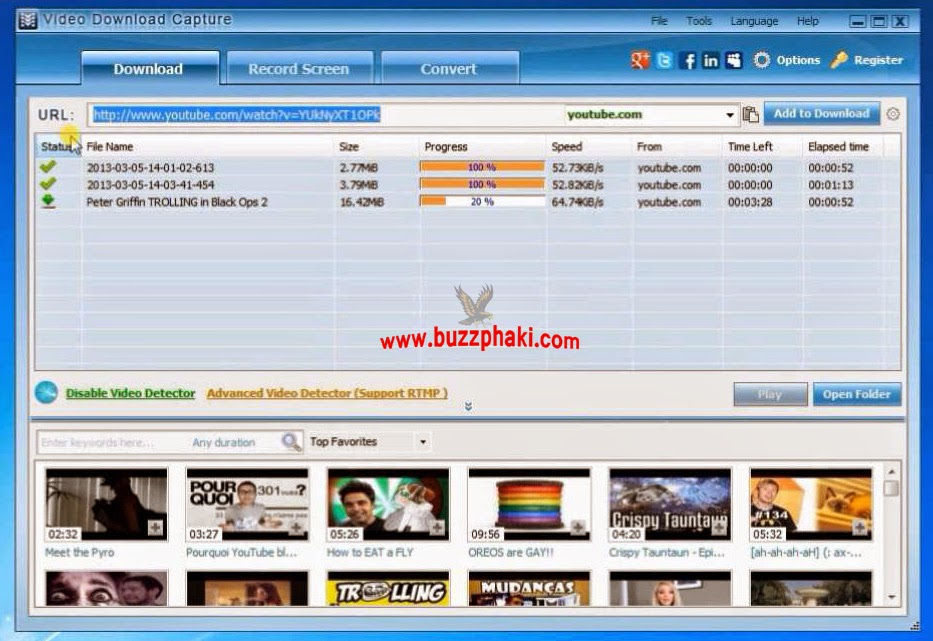Click the MySpace share icon
Image resolution: width=933 pixels, height=641 pixels.
734,60
